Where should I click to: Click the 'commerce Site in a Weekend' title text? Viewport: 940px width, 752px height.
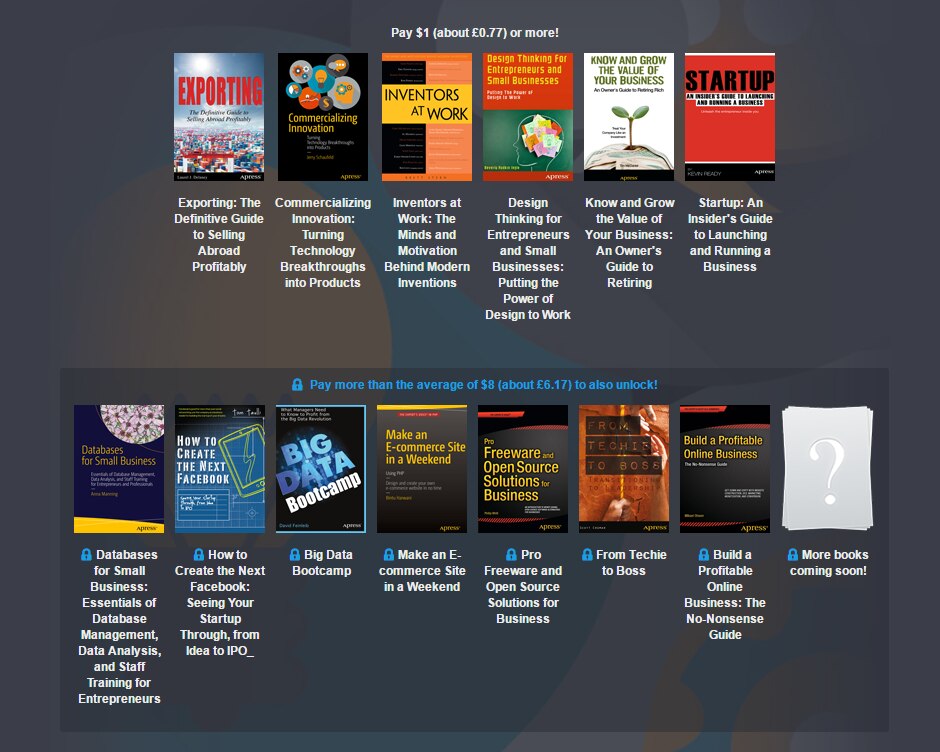pyautogui.click(x=421, y=570)
